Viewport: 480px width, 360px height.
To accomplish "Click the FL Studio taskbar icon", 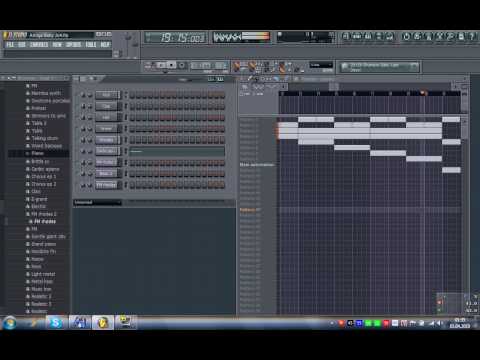I will [x=102, y=323].
